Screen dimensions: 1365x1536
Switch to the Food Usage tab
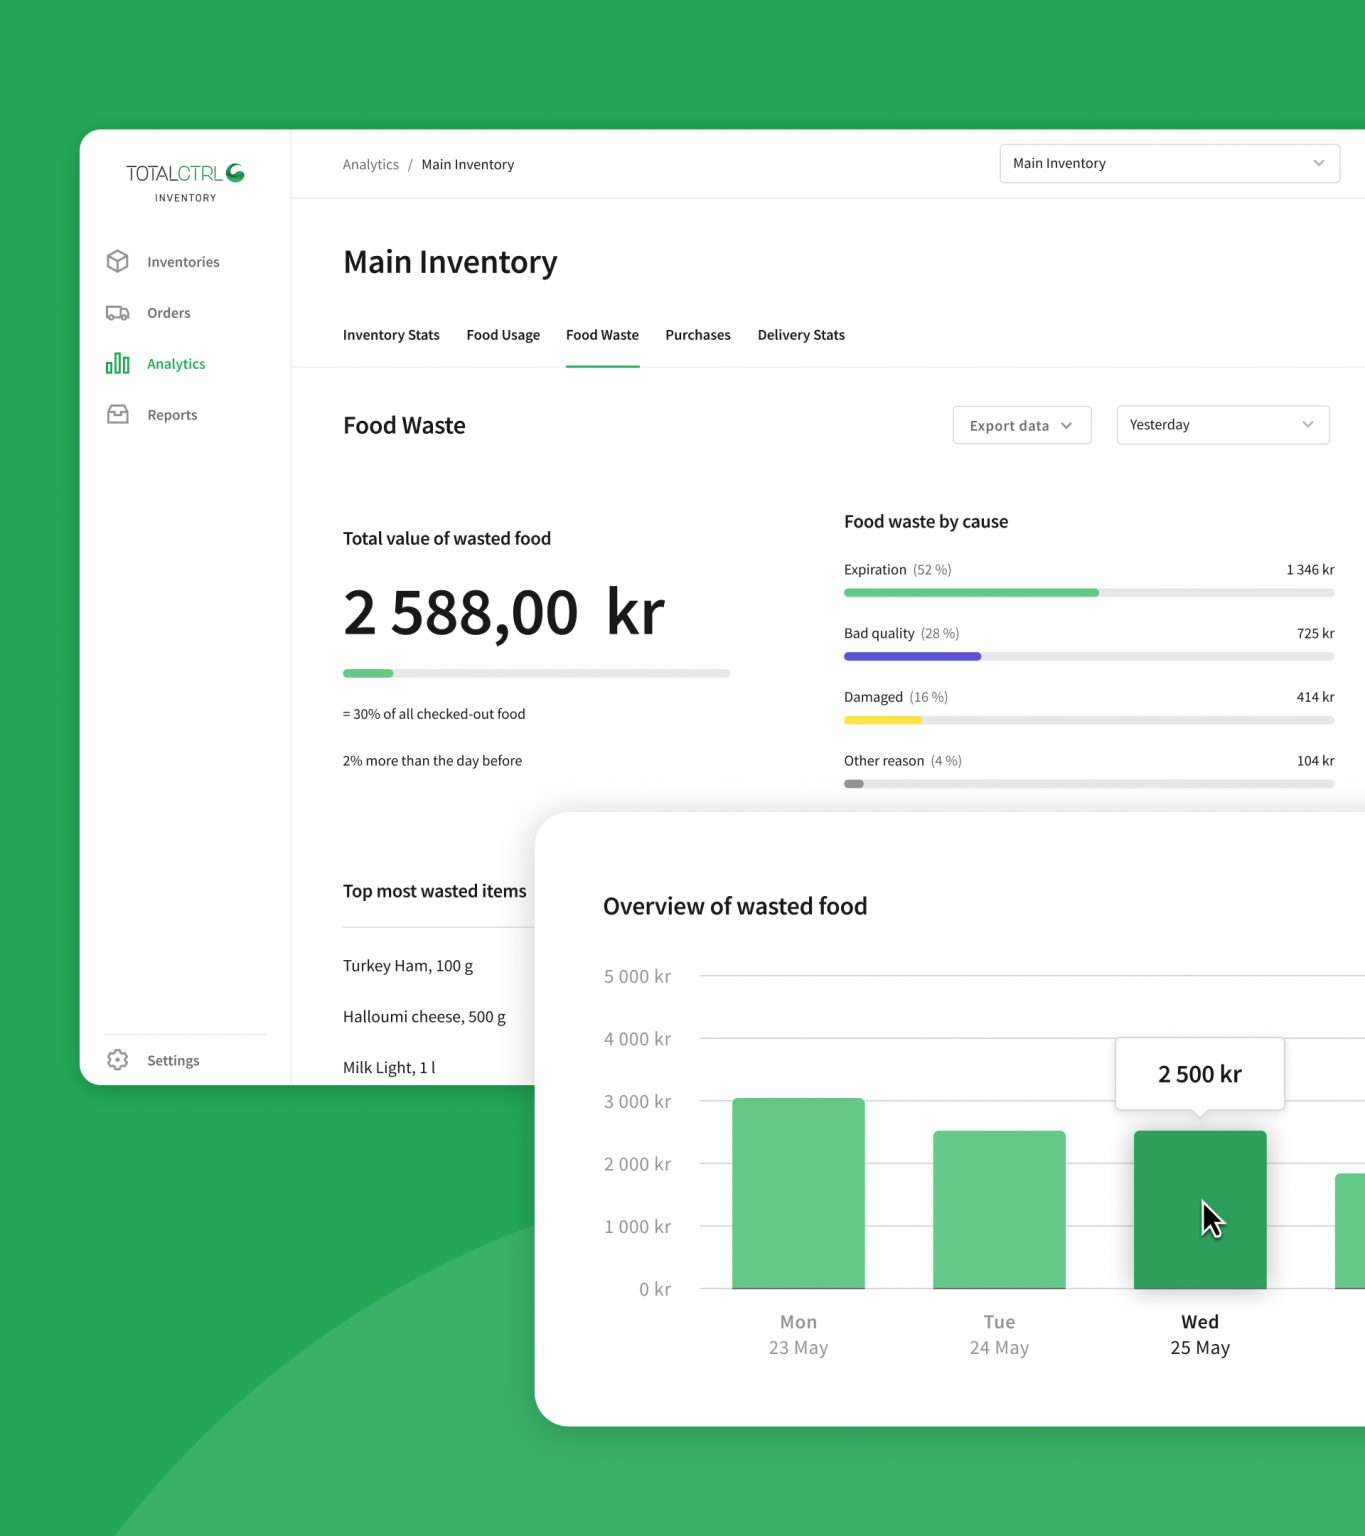click(x=503, y=335)
